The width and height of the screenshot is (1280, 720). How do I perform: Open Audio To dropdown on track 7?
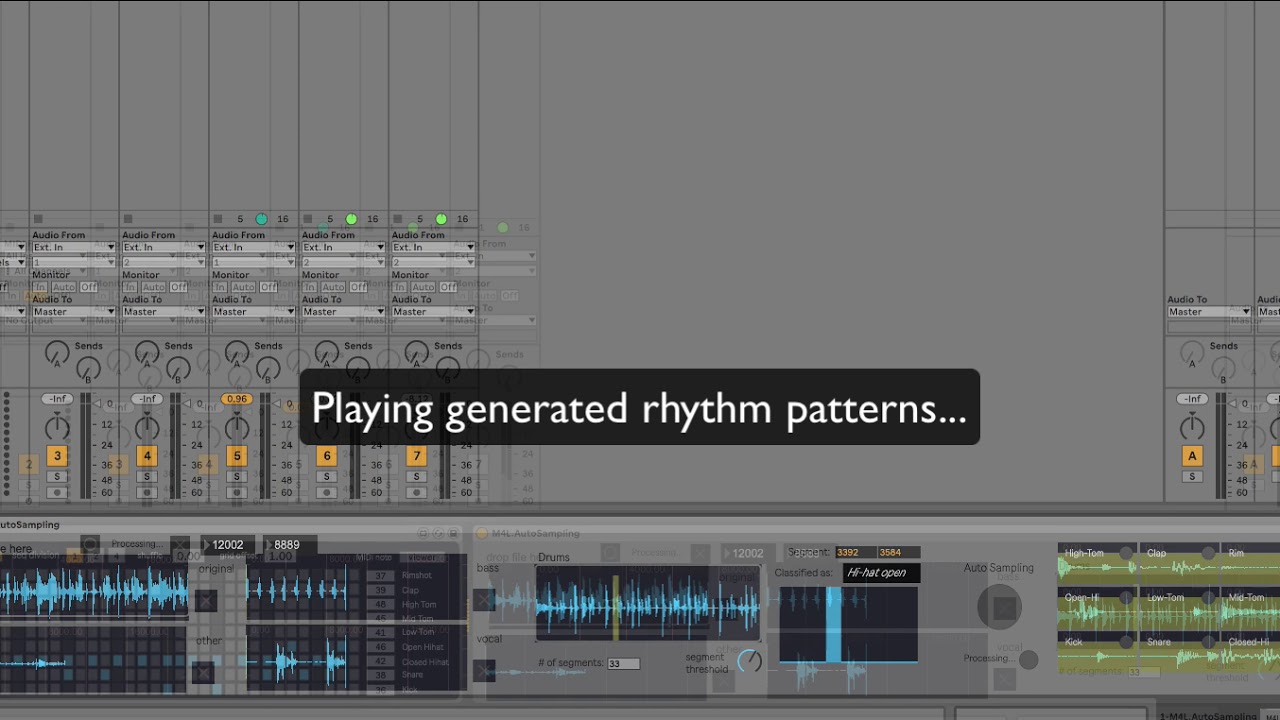tap(434, 311)
